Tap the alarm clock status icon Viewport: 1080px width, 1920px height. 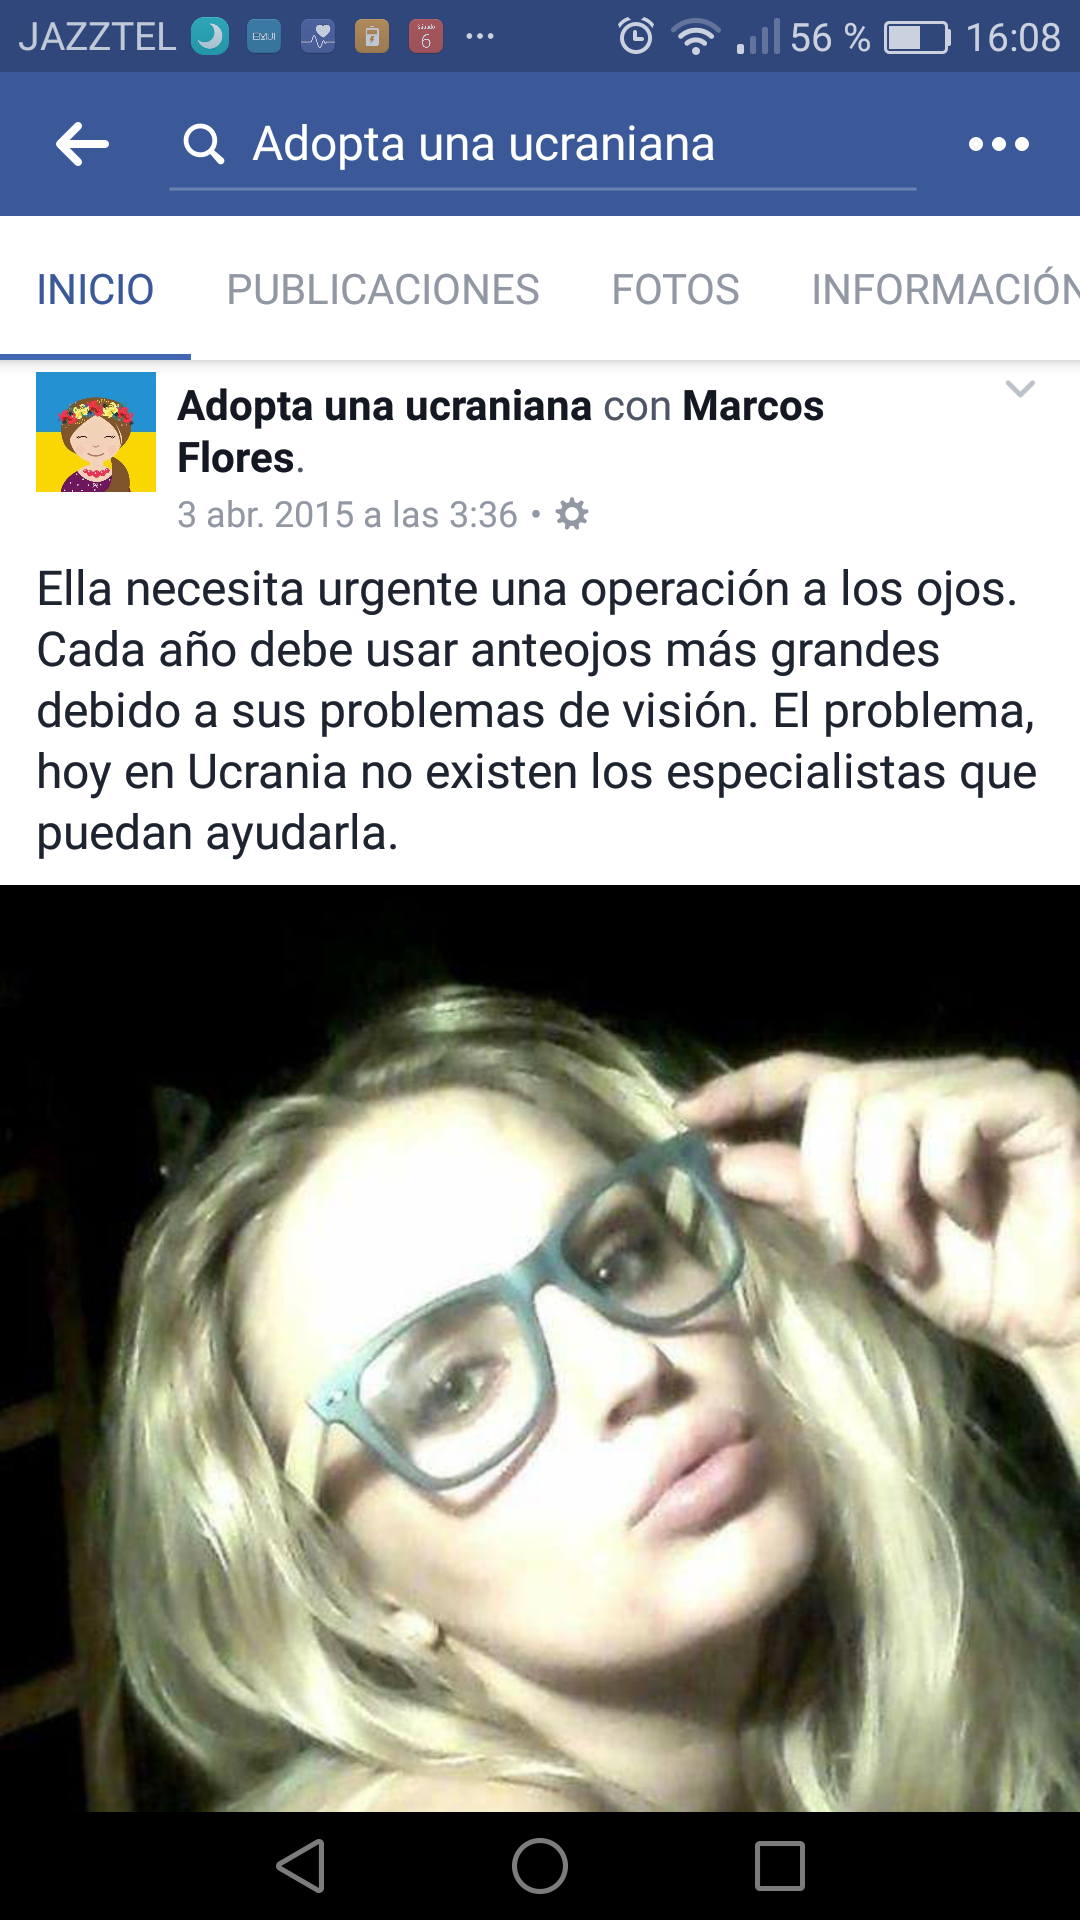coord(636,37)
